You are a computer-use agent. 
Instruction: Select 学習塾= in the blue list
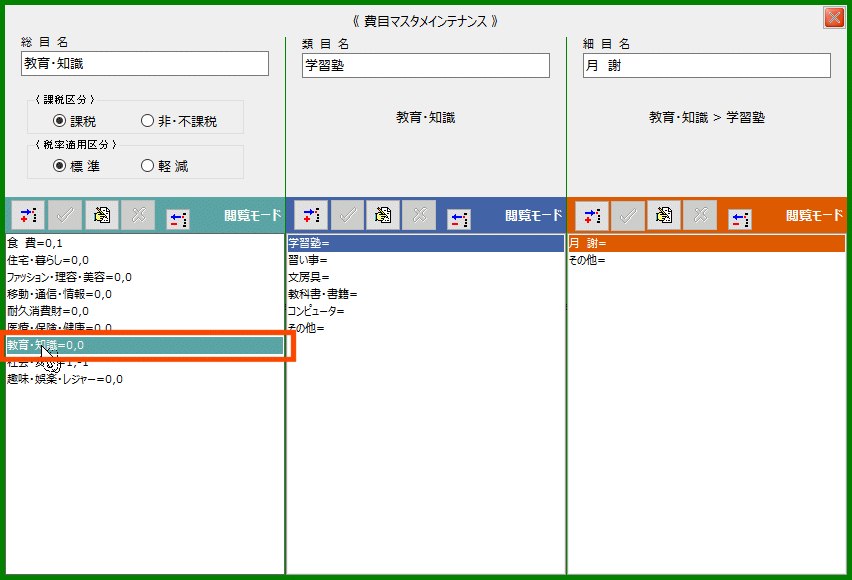[x=426, y=243]
